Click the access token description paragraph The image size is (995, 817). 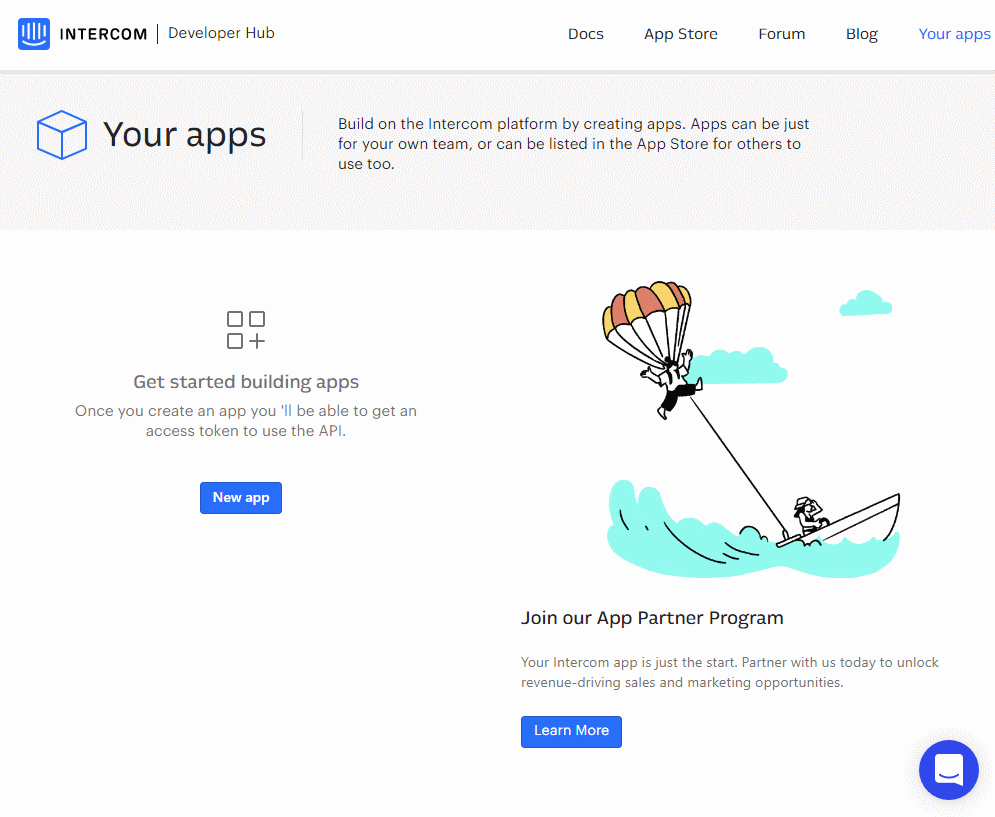pyautogui.click(x=246, y=421)
